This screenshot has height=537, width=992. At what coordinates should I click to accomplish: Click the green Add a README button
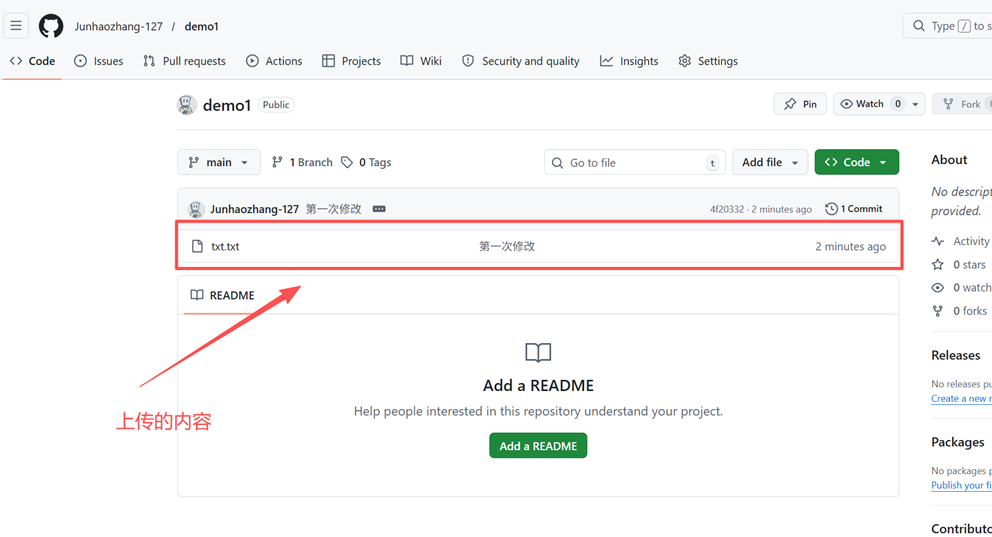click(538, 446)
